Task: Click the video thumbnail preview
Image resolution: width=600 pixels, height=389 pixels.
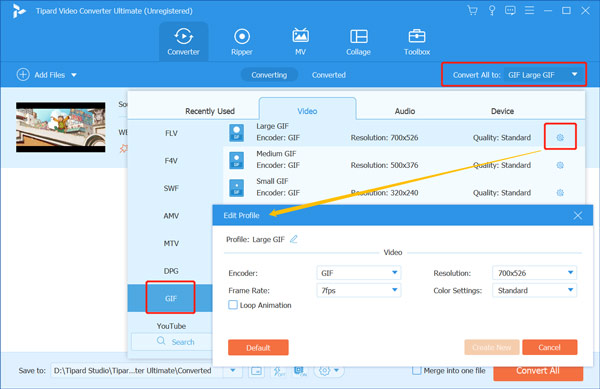Action: click(x=60, y=127)
